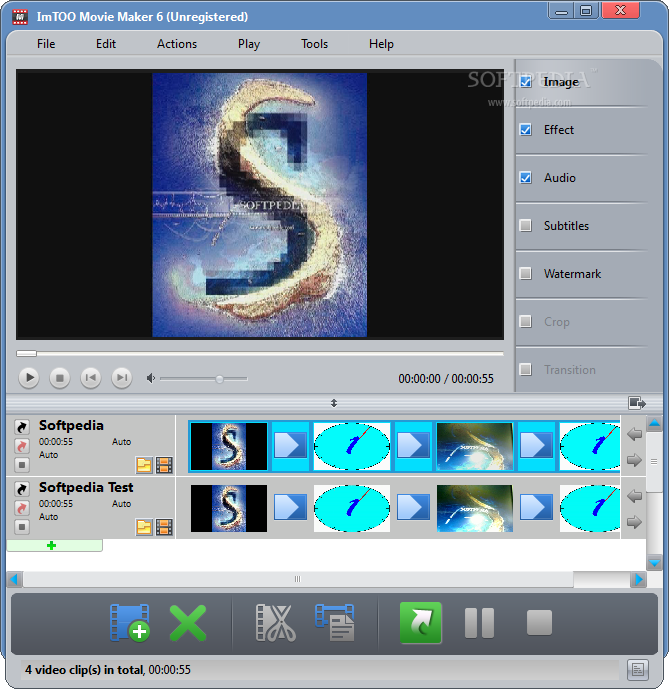Click right move arrow of Softpedia Test track
This screenshot has width=669, height=689.
coord(634,522)
